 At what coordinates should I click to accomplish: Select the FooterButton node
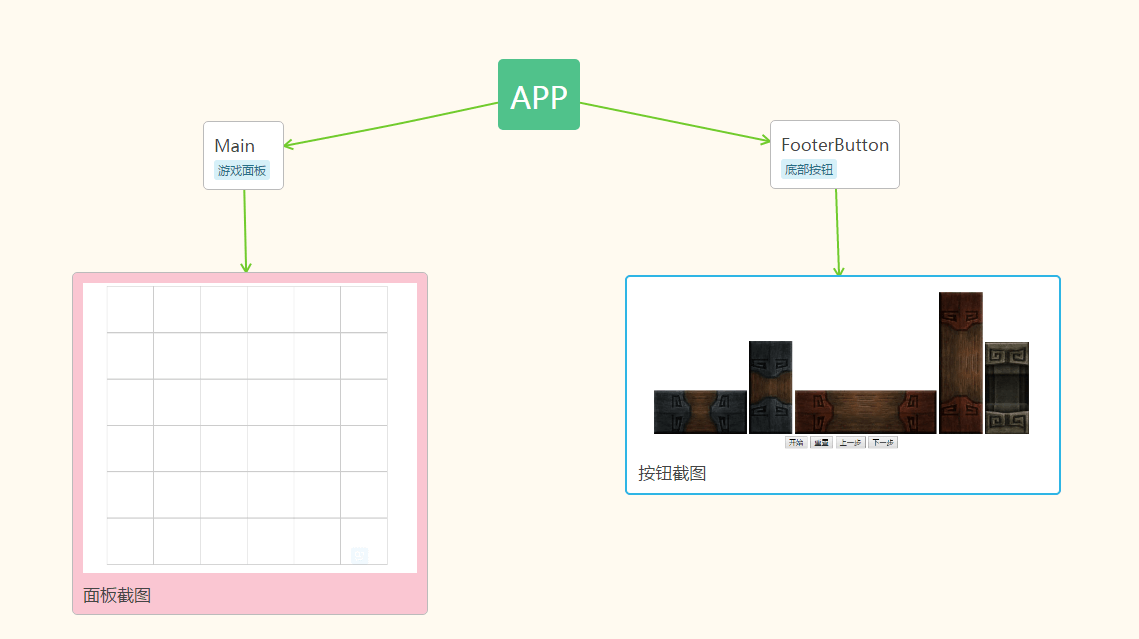(835, 155)
